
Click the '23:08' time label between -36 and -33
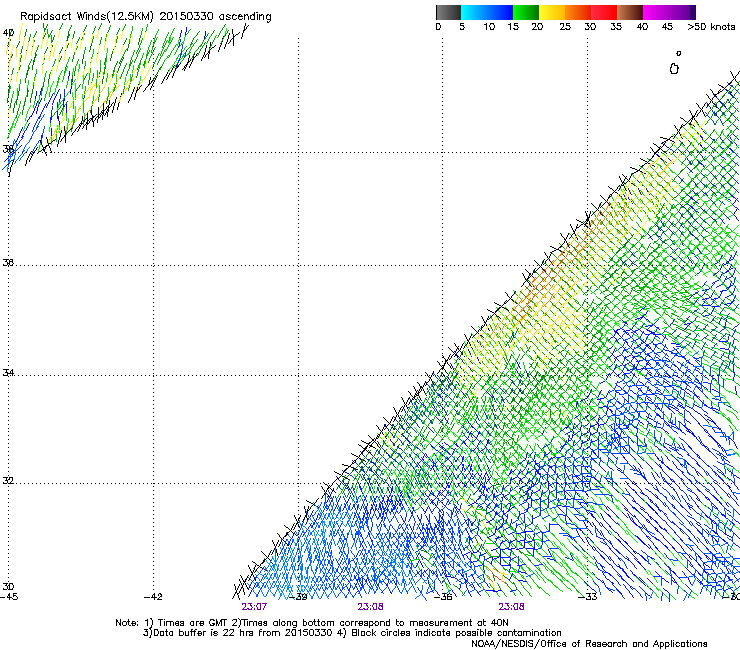512,607
